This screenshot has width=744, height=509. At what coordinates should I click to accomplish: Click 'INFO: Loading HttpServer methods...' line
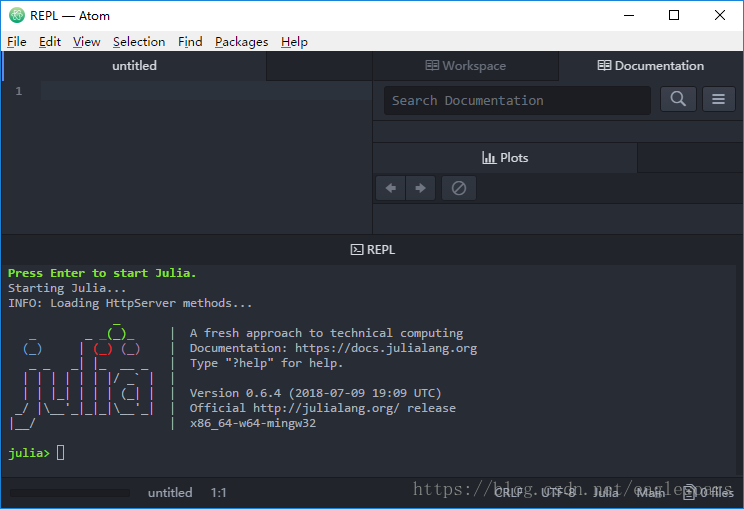coord(130,303)
